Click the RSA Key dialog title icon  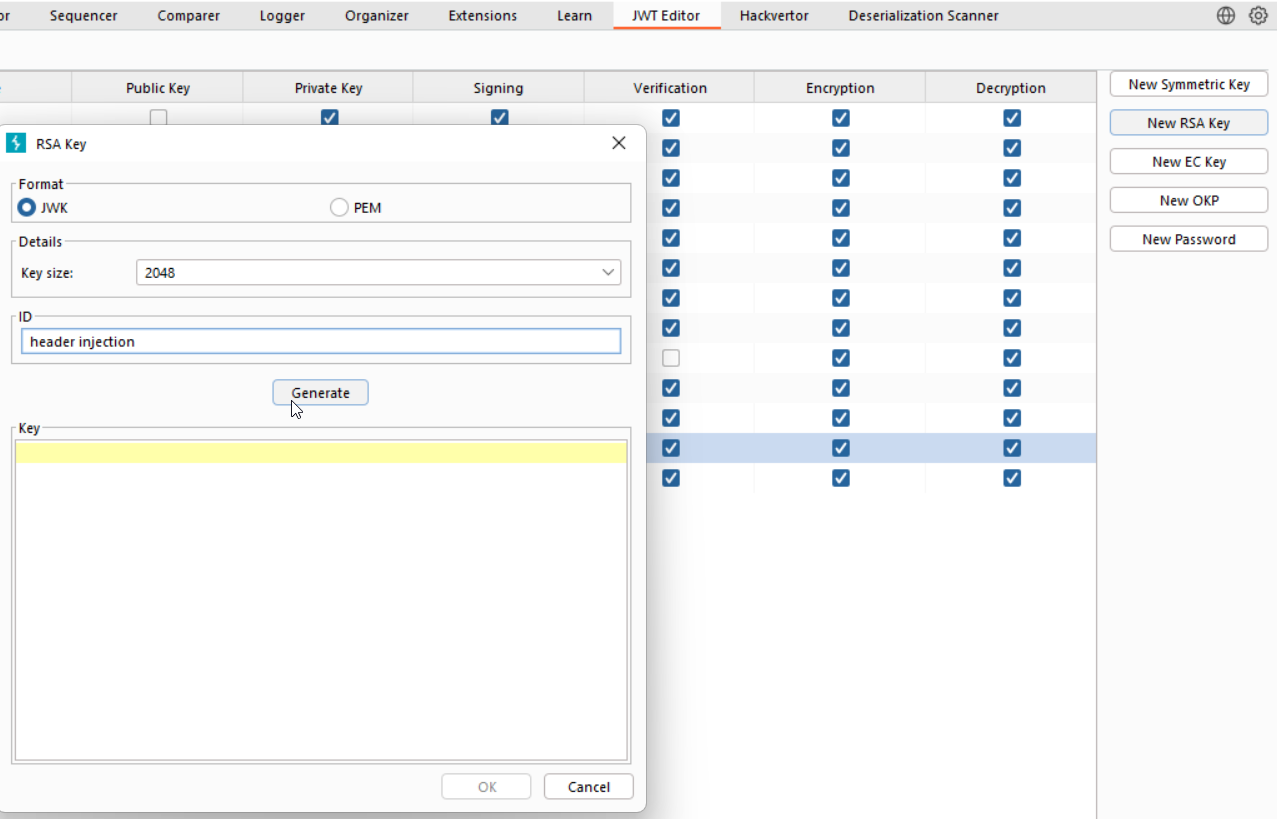(x=15, y=143)
